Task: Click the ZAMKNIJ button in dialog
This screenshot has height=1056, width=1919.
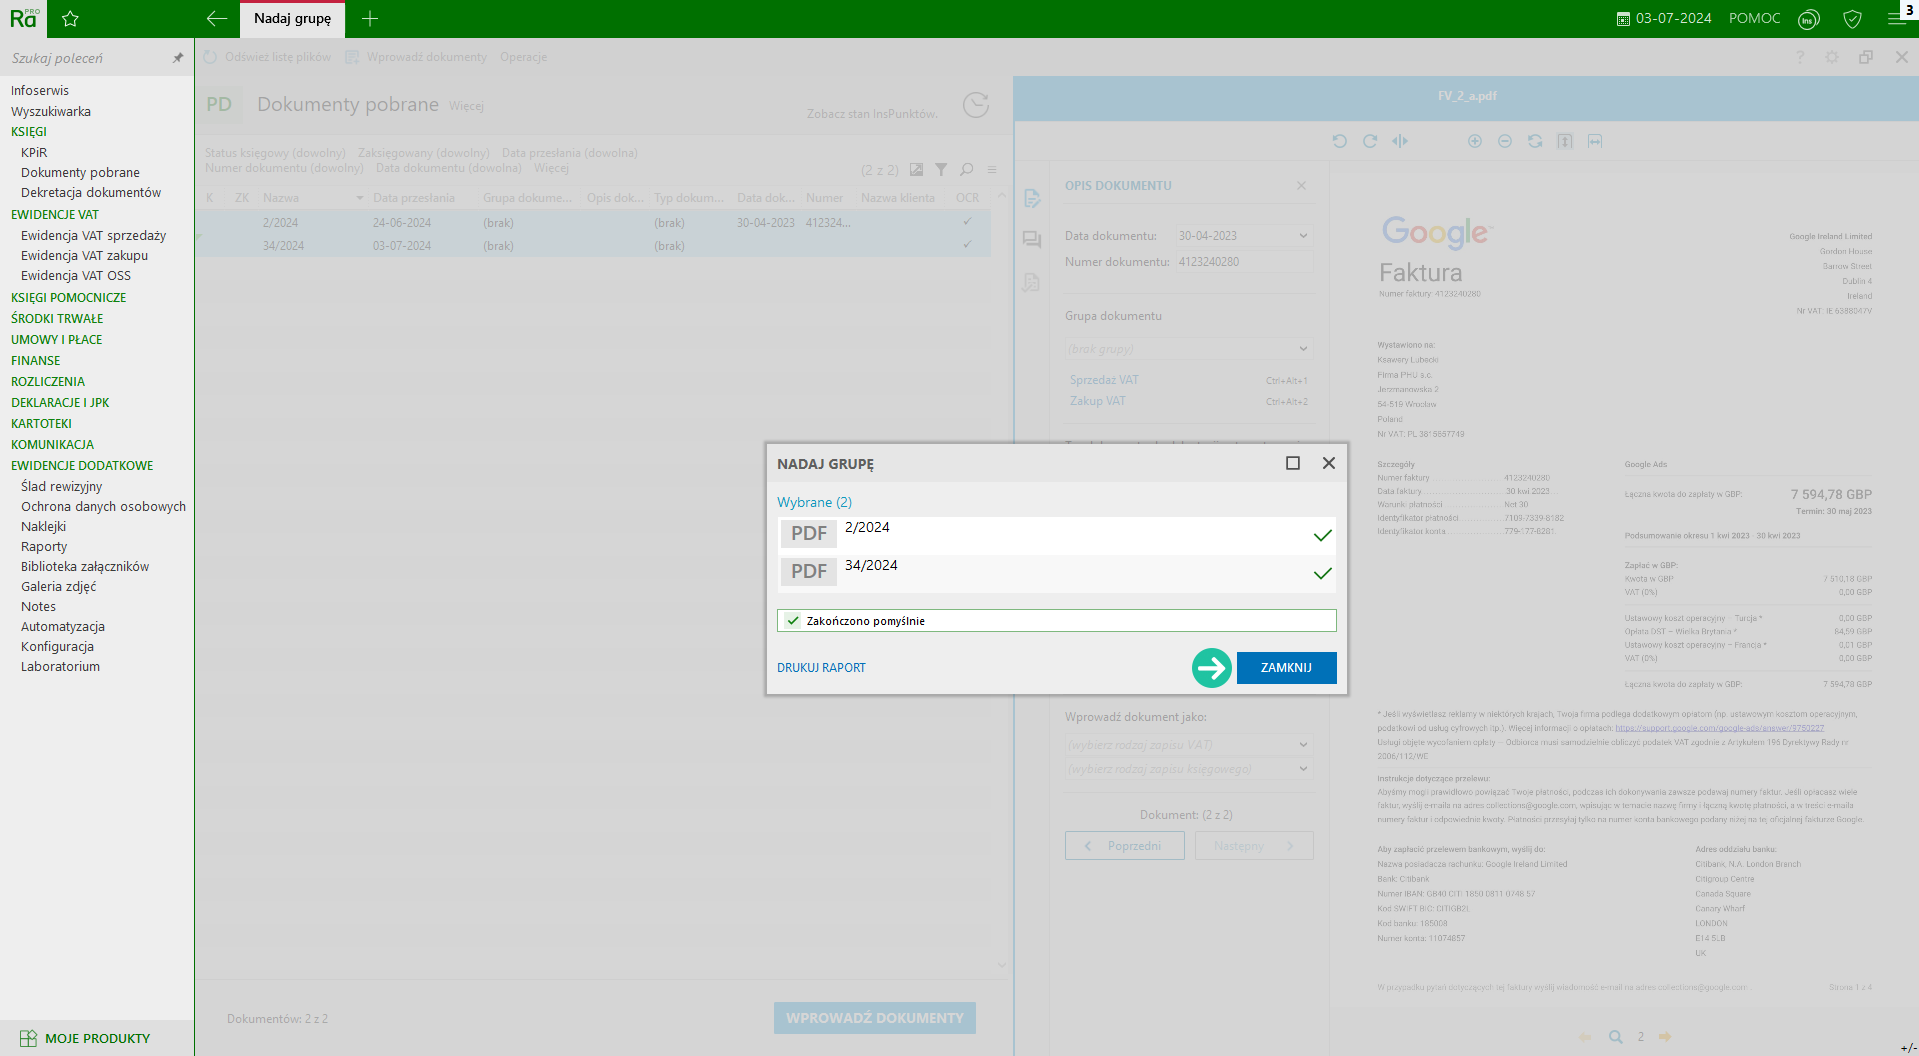Action: click(1286, 668)
